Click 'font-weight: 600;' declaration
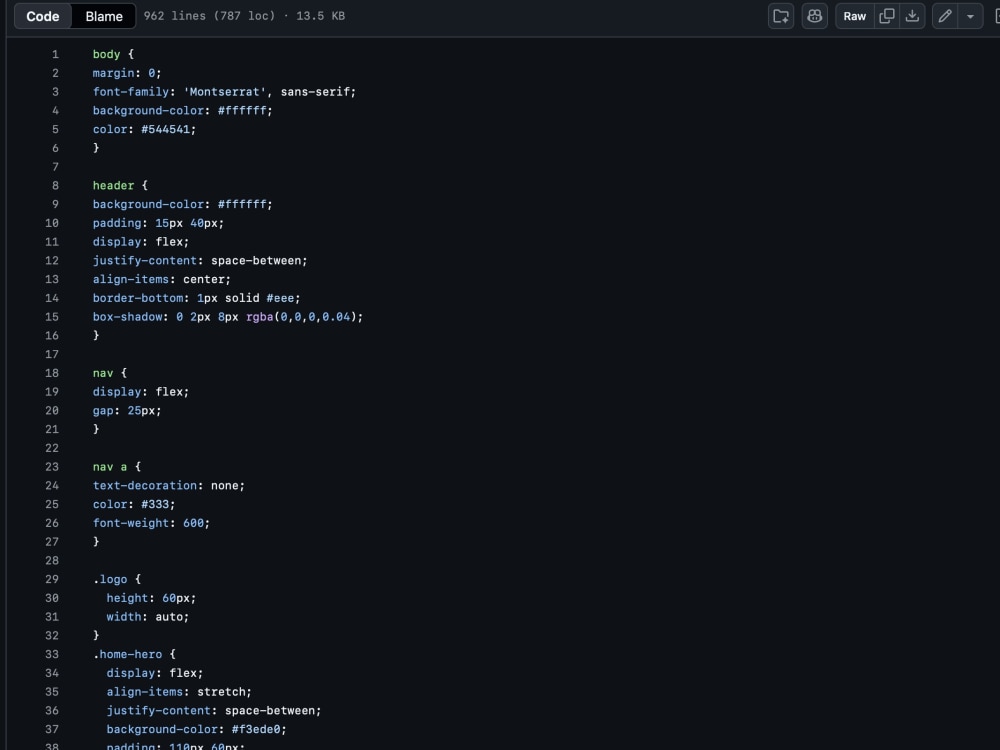This screenshot has width=1000, height=750. [151, 523]
